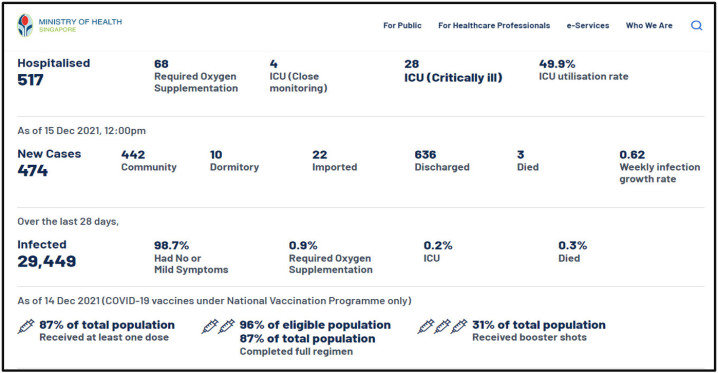Open For Healthcare Professionals menu
Image resolution: width=718 pixels, height=373 pixels.
[494, 26]
